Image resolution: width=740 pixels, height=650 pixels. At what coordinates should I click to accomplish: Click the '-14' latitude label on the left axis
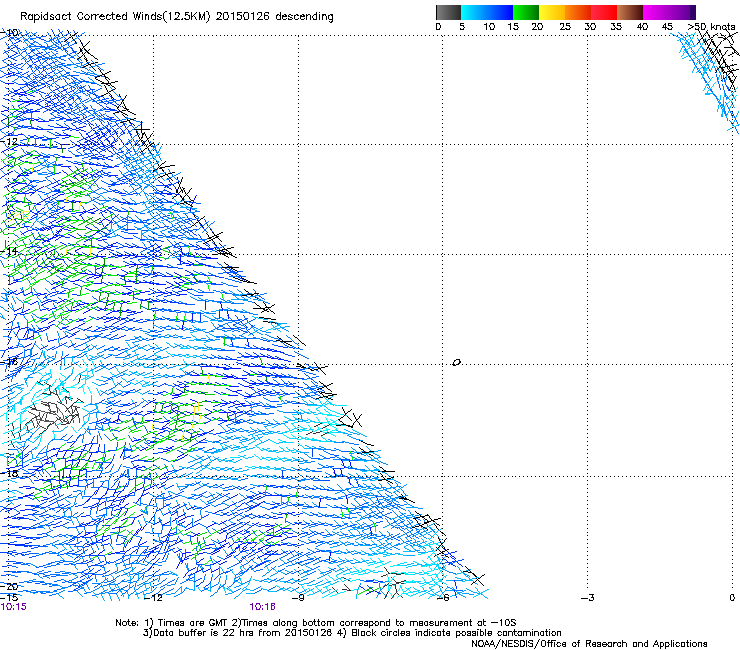coord(10,251)
